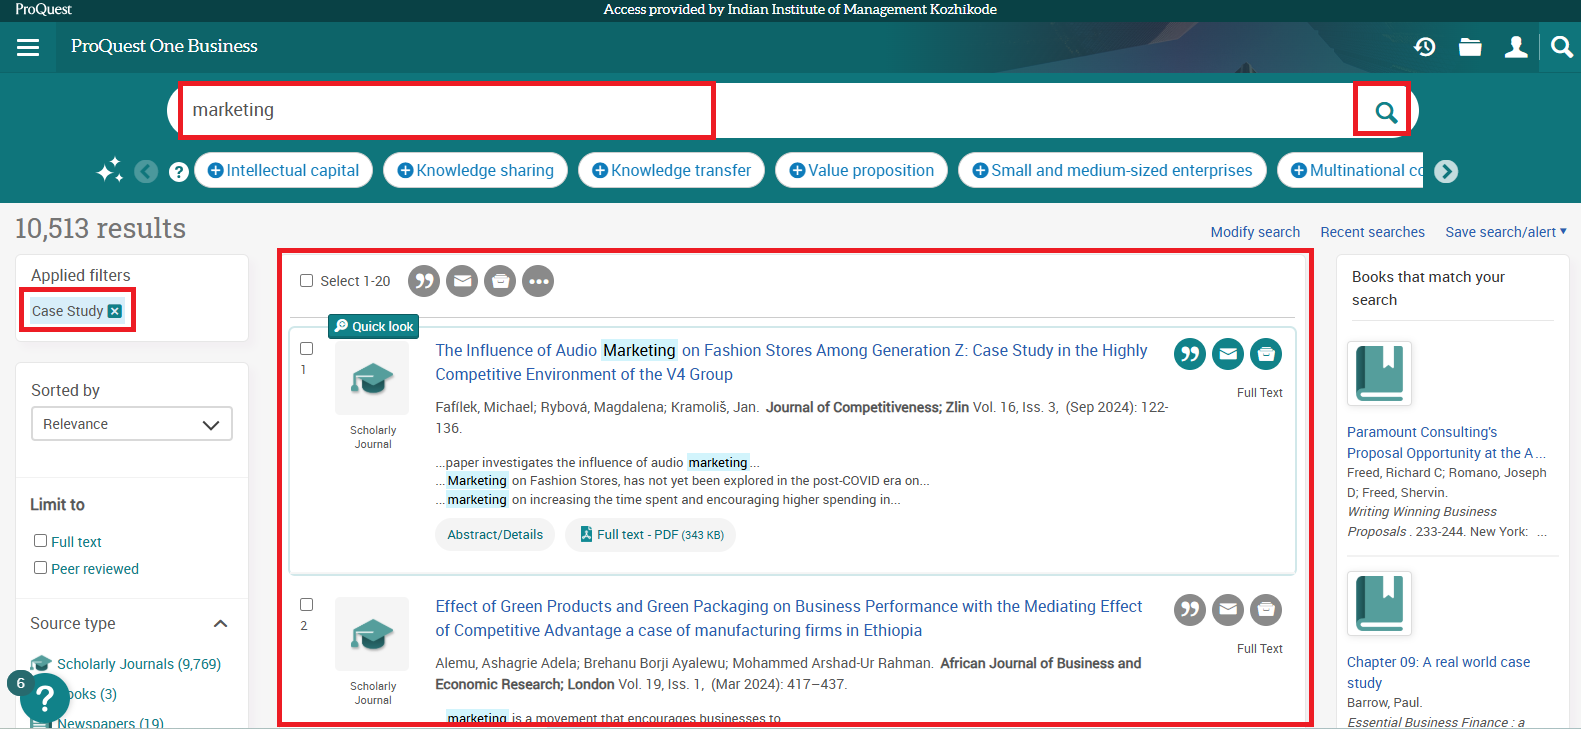Click the user account profile icon
The height and width of the screenshot is (729, 1581).
tap(1516, 47)
